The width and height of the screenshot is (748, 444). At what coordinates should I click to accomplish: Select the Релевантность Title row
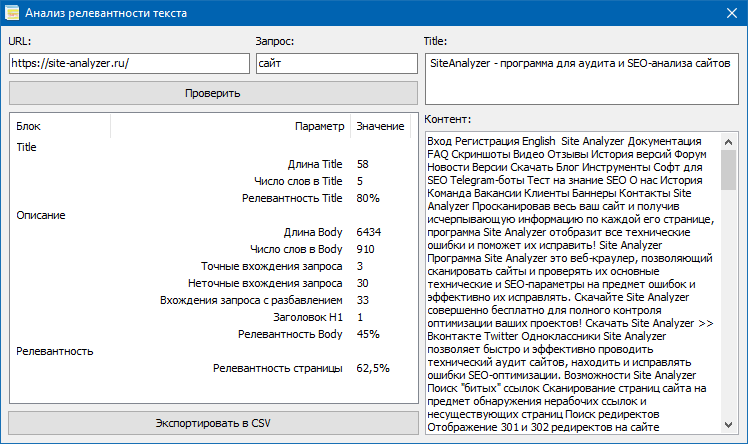[213, 198]
